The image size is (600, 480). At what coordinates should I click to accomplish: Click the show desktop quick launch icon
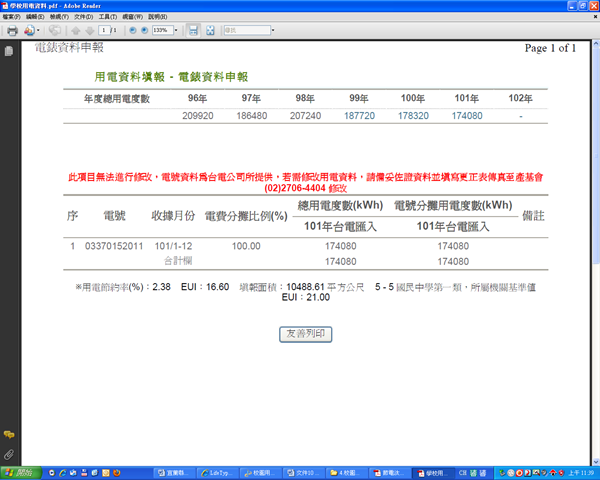pos(95,473)
